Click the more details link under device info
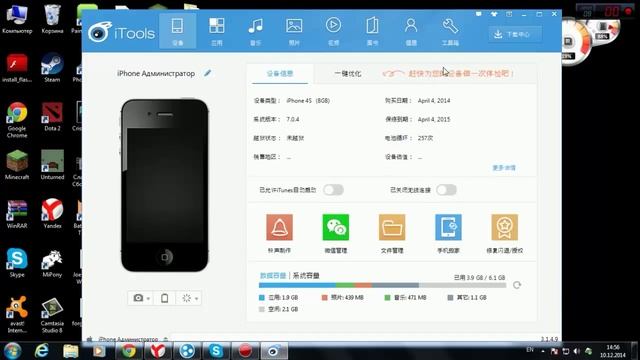The height and width of the screenshot is (360, 640). click(504, 168)
